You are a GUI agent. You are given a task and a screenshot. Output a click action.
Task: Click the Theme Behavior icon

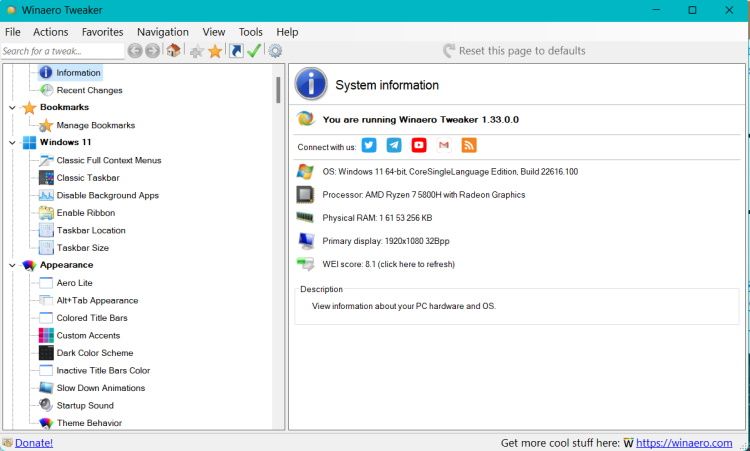pyautogui.click(x=46, y=423)
